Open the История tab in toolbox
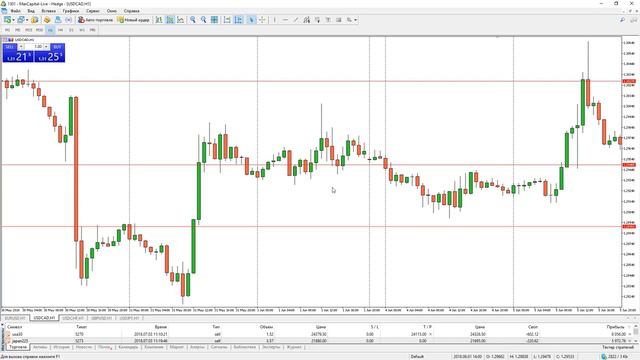 pos(62,347)
